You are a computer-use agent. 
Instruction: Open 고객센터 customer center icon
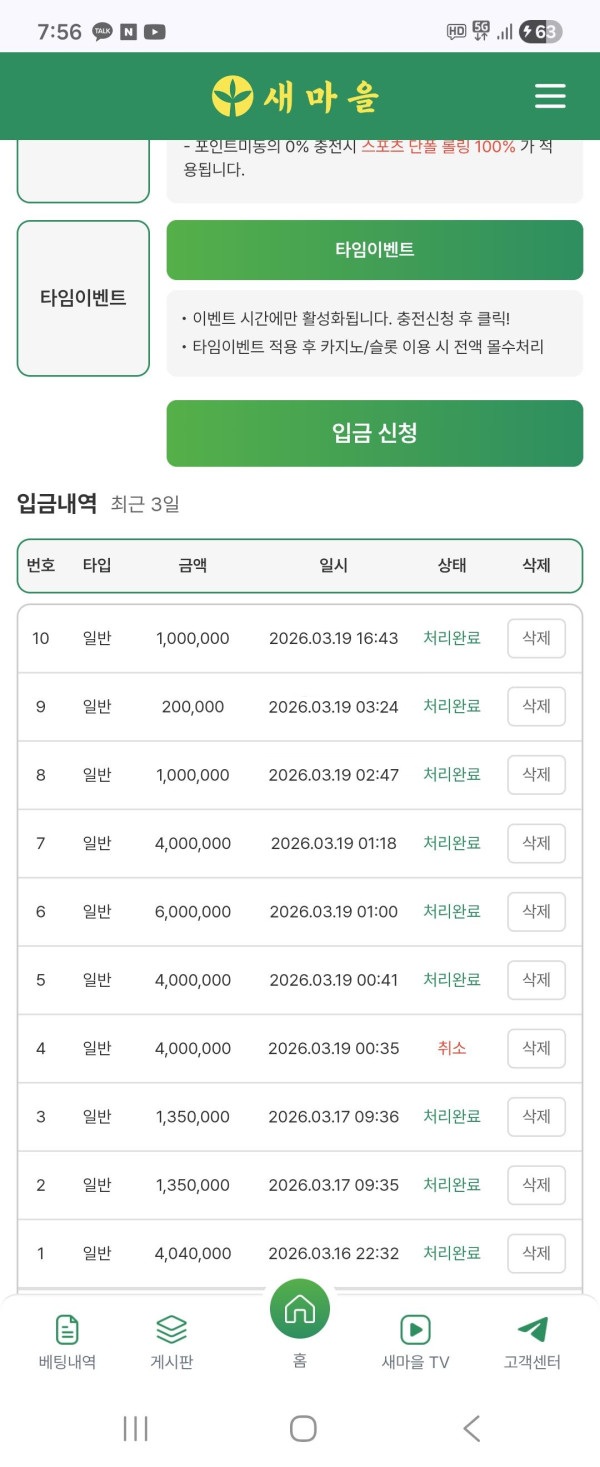pyautogui.click(x=532, y=1329)
